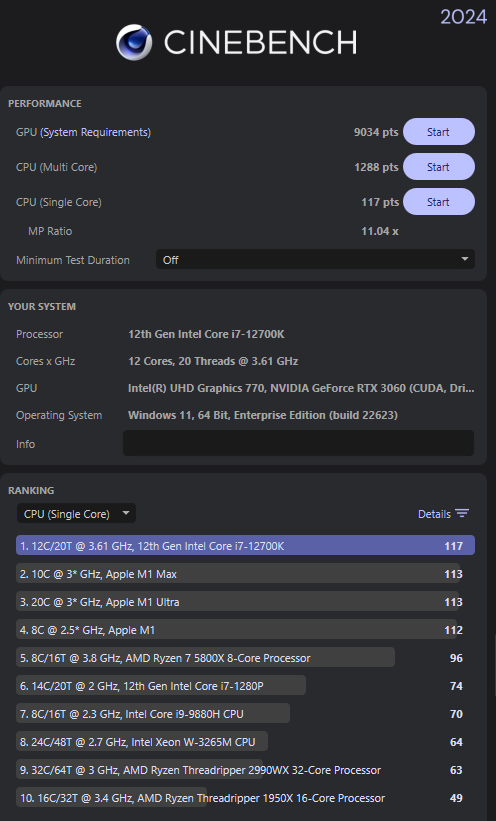Click the 2024 version label
The image size is (496, 821).
[x=464, y=17]
